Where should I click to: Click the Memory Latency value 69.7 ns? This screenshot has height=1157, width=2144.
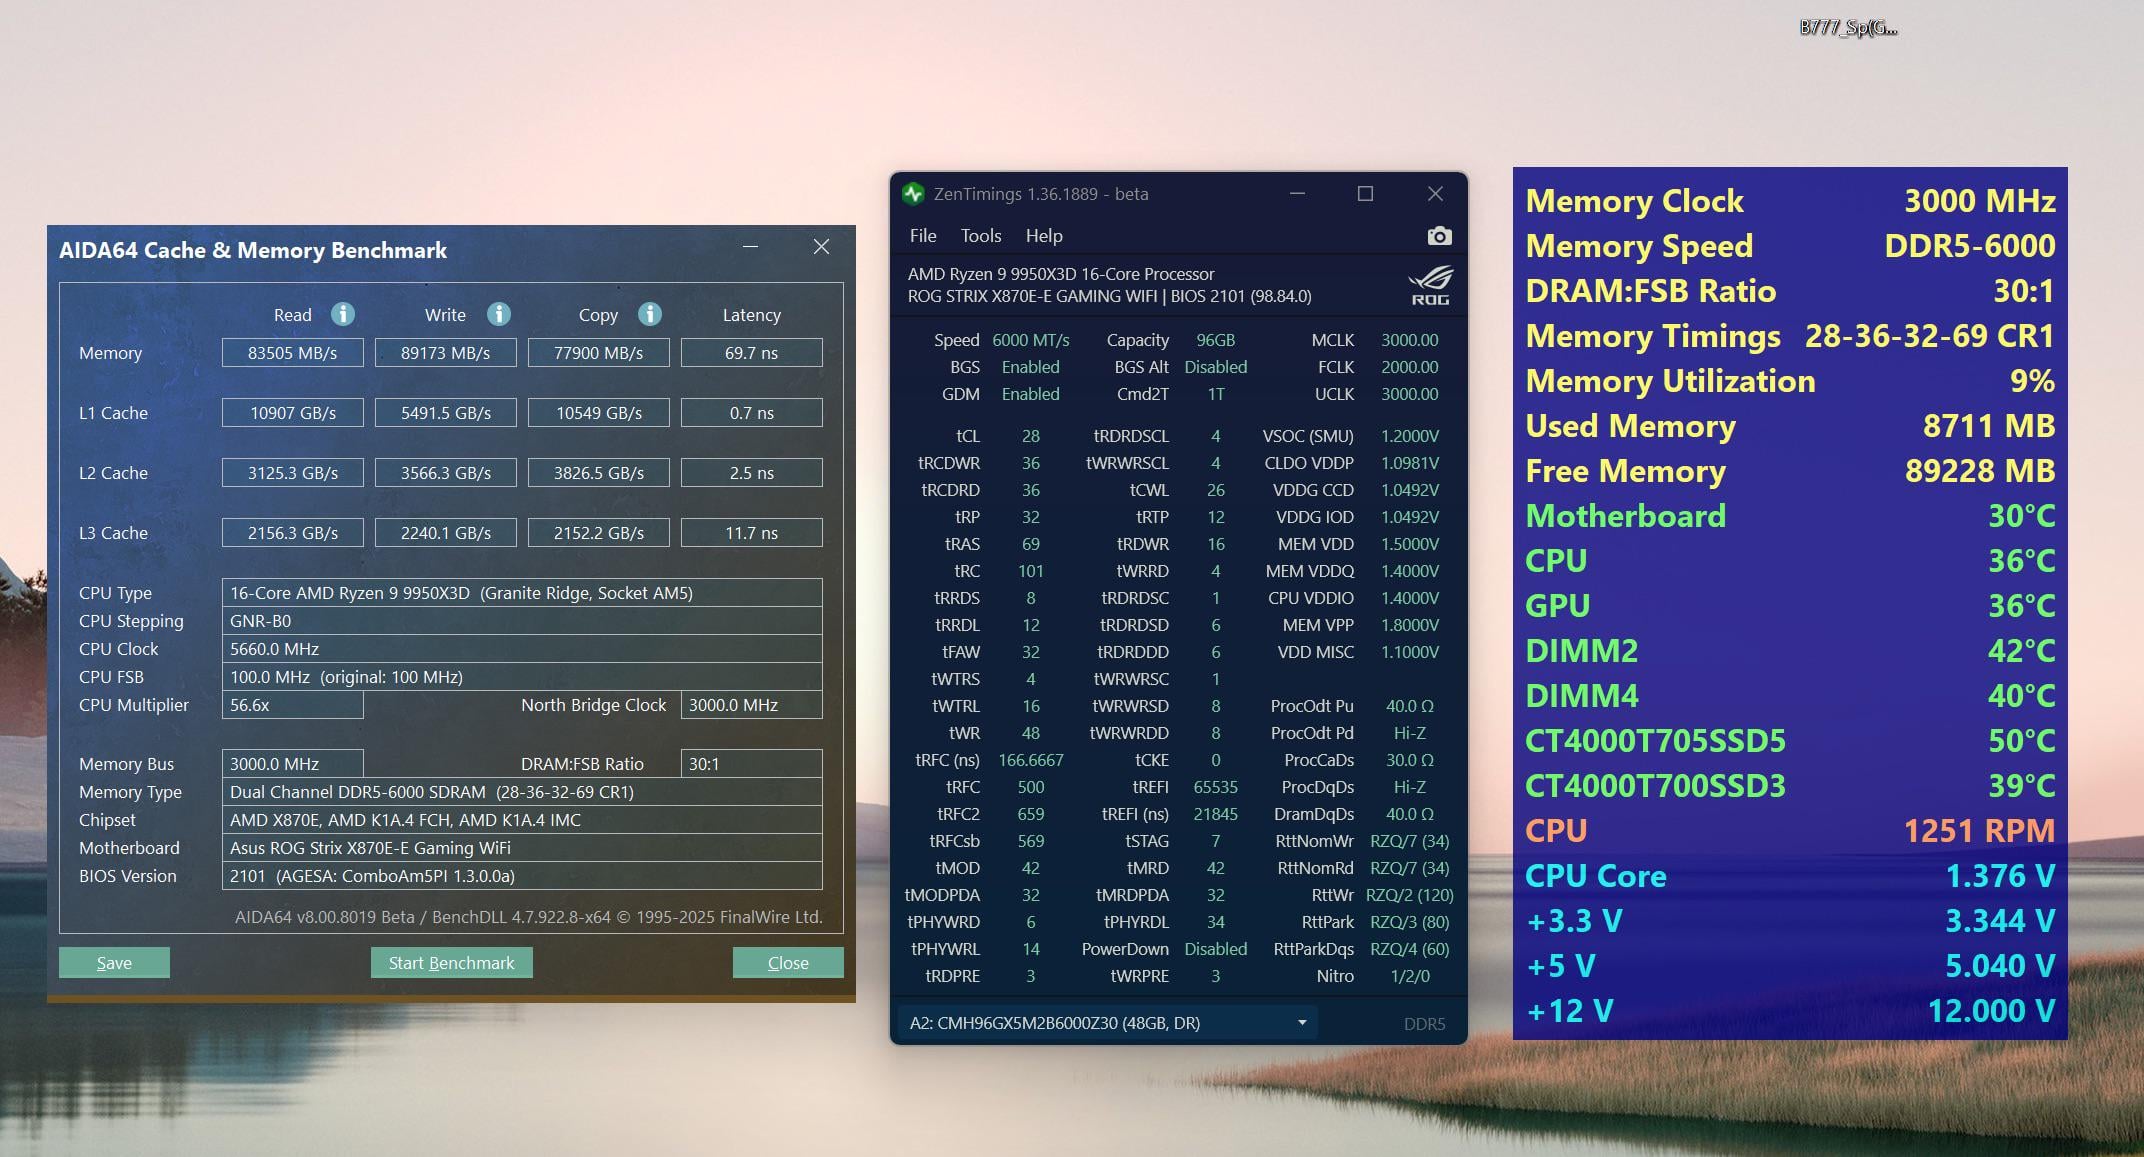(x=751, y=353)
